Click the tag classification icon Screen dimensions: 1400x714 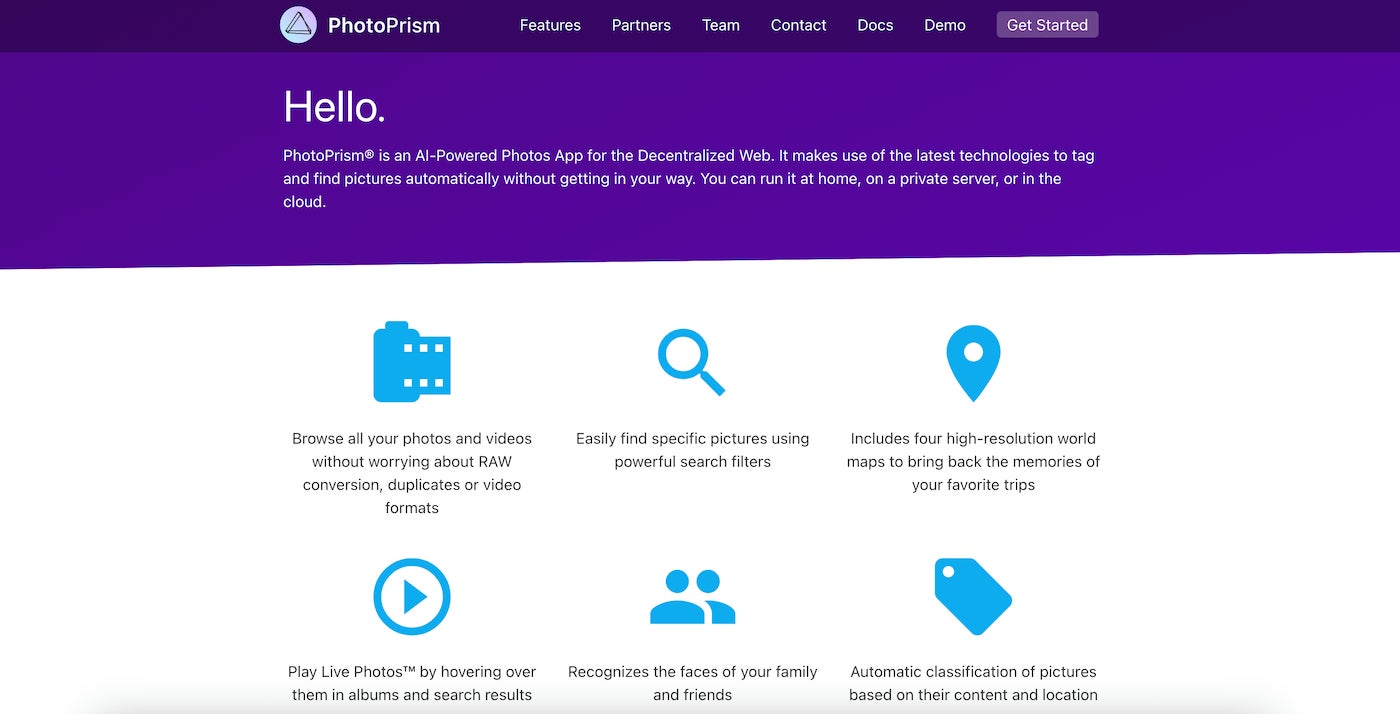coord(973,596)
